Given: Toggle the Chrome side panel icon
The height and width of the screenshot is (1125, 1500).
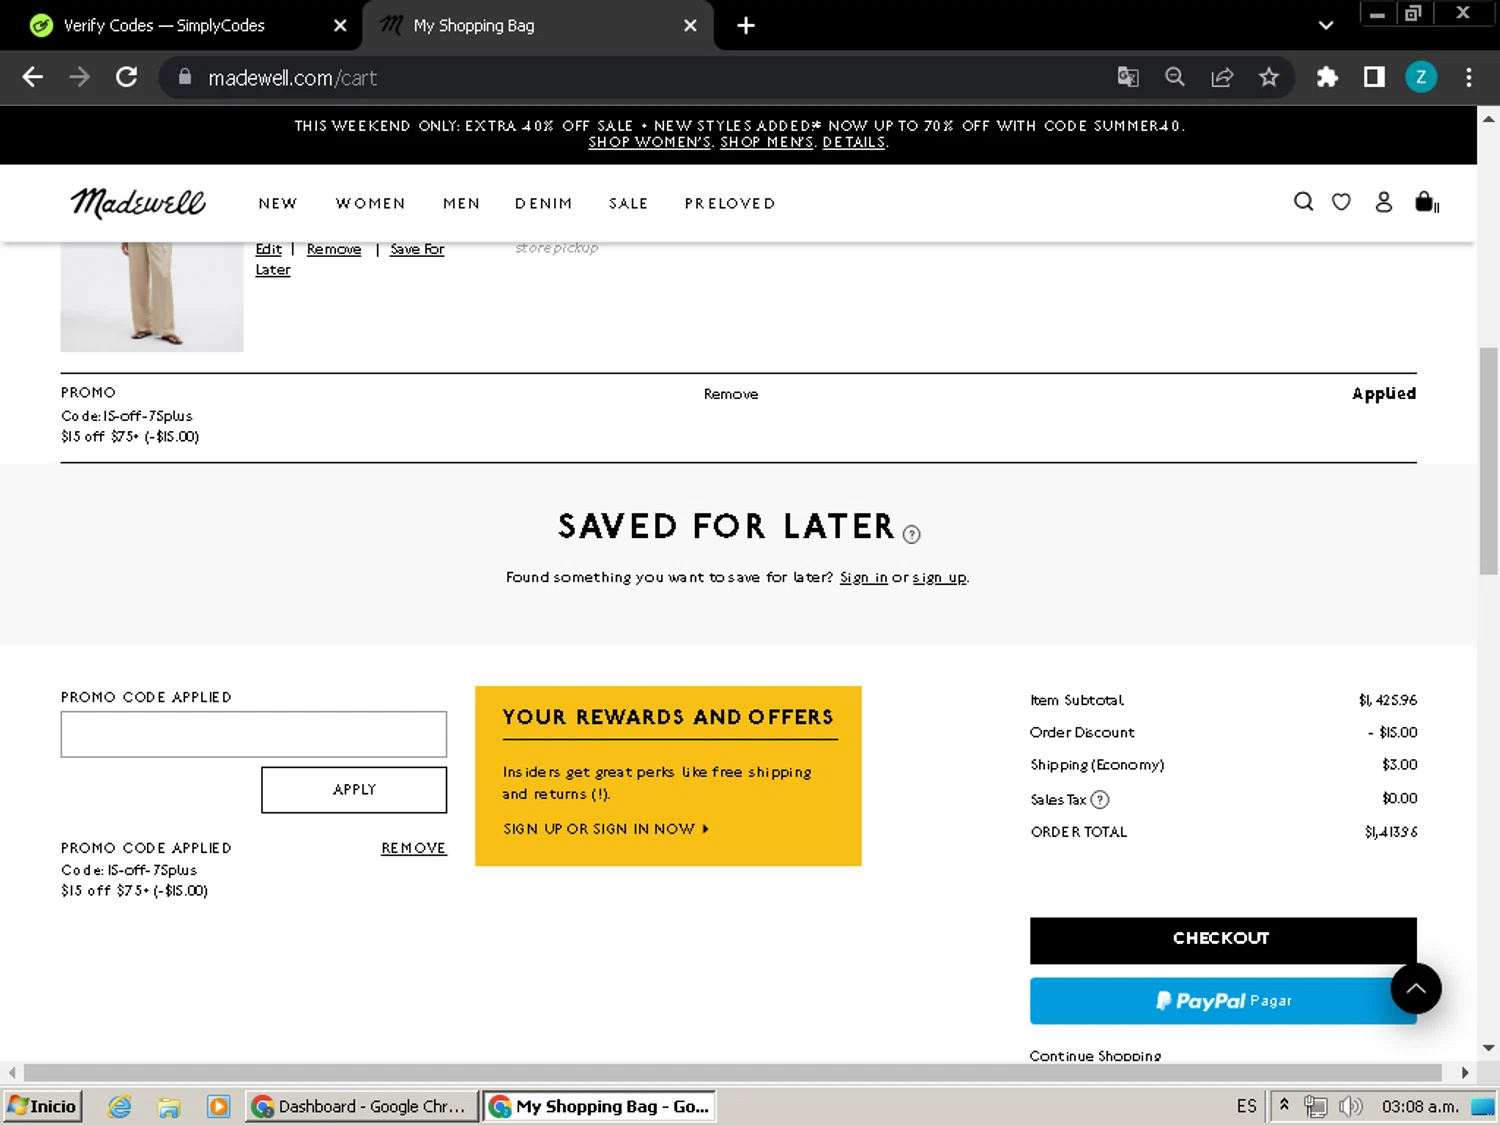Looking at the screenshot, I should (1374, 77).
